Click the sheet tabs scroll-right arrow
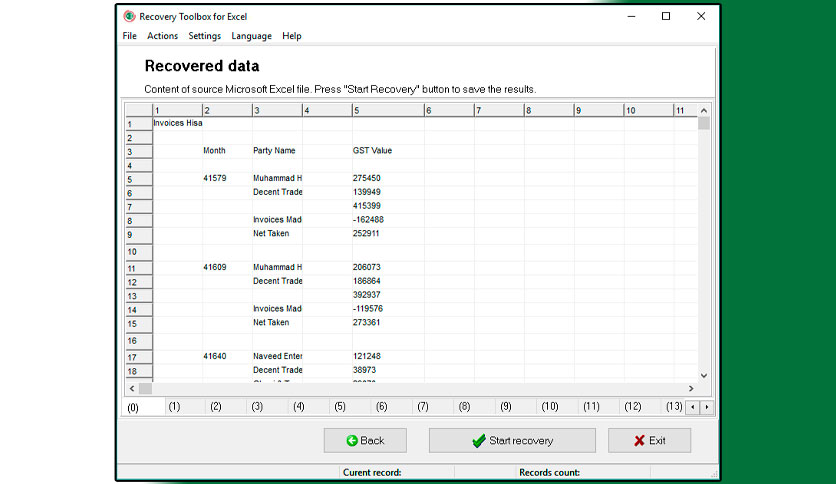This screenshot has width=836, height=484. pos(707,407)
